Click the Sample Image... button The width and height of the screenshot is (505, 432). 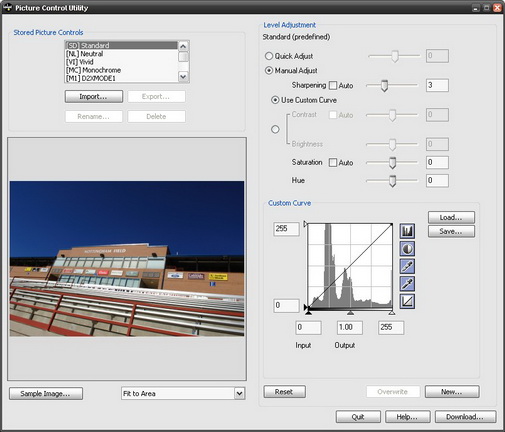[46, 394]
